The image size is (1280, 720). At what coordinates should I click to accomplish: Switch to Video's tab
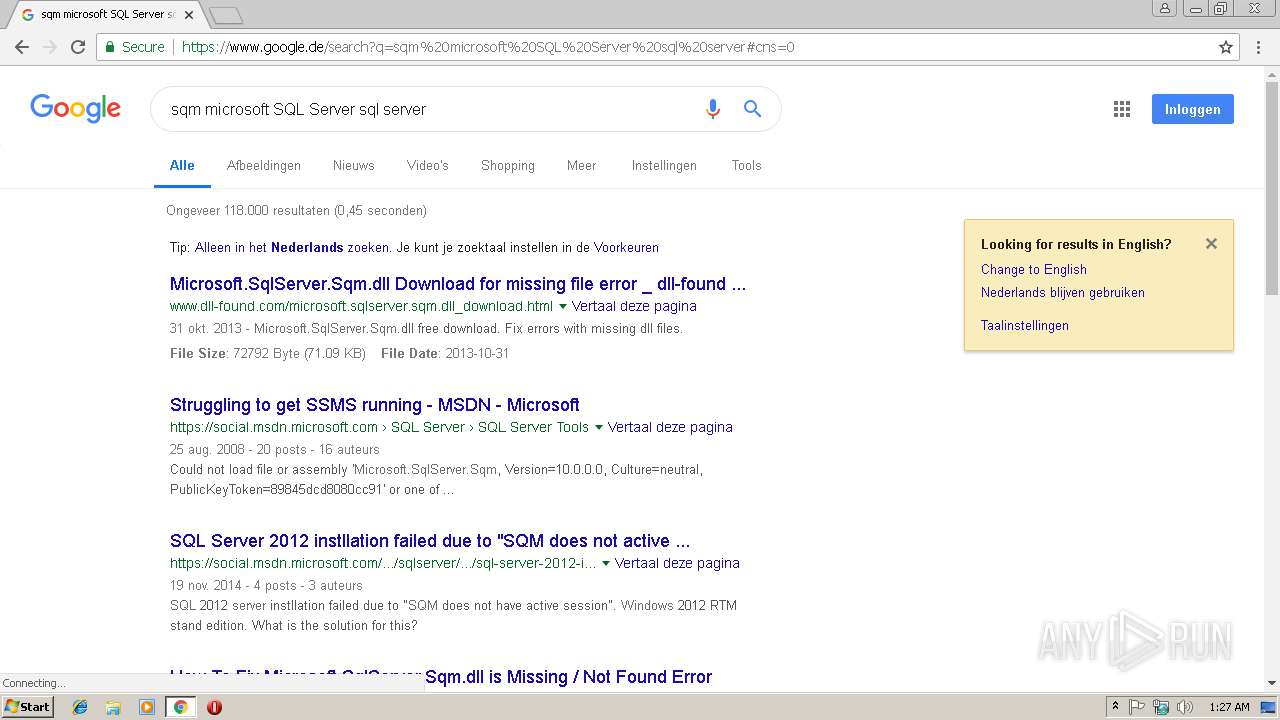pyautogui.click(x=428, y=166)
